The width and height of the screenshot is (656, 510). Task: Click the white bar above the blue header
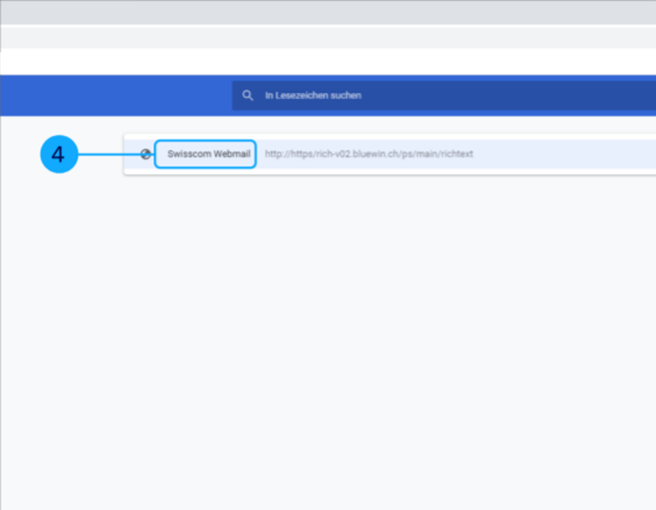click(x=328, y=61)
